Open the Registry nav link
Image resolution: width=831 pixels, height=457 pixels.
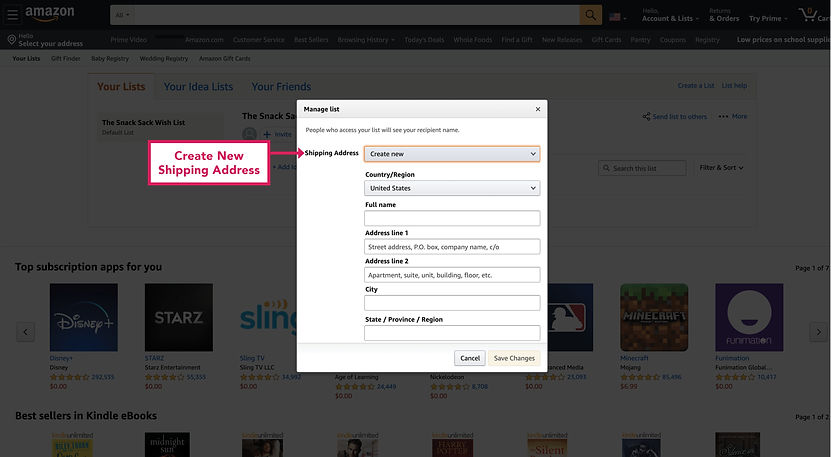pyautogui.click(x=707, y=40)
